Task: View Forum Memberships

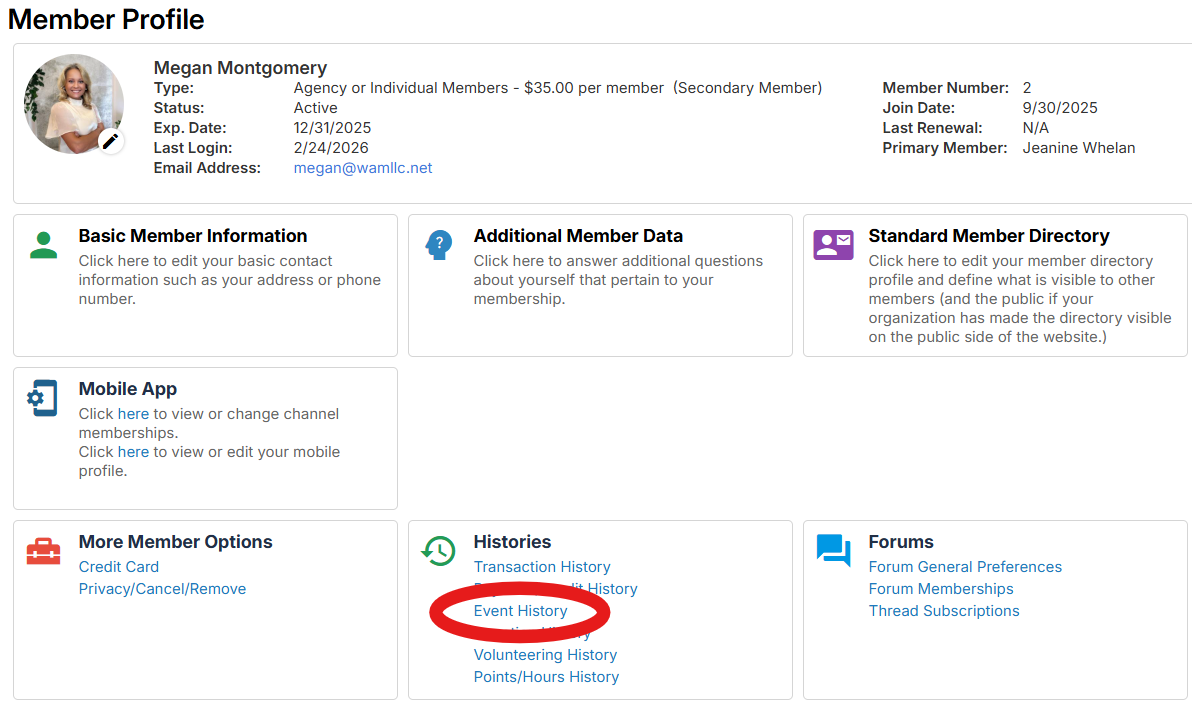Action: 941,589
